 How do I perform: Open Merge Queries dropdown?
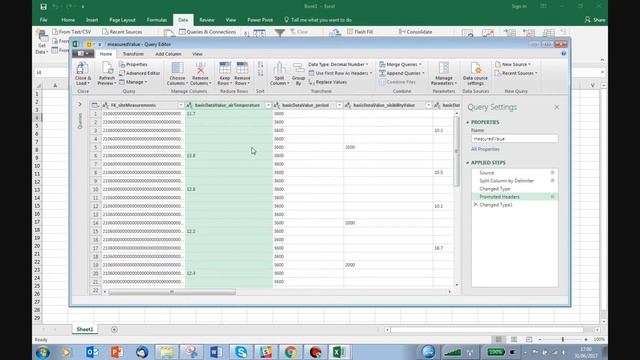[400, 64]
